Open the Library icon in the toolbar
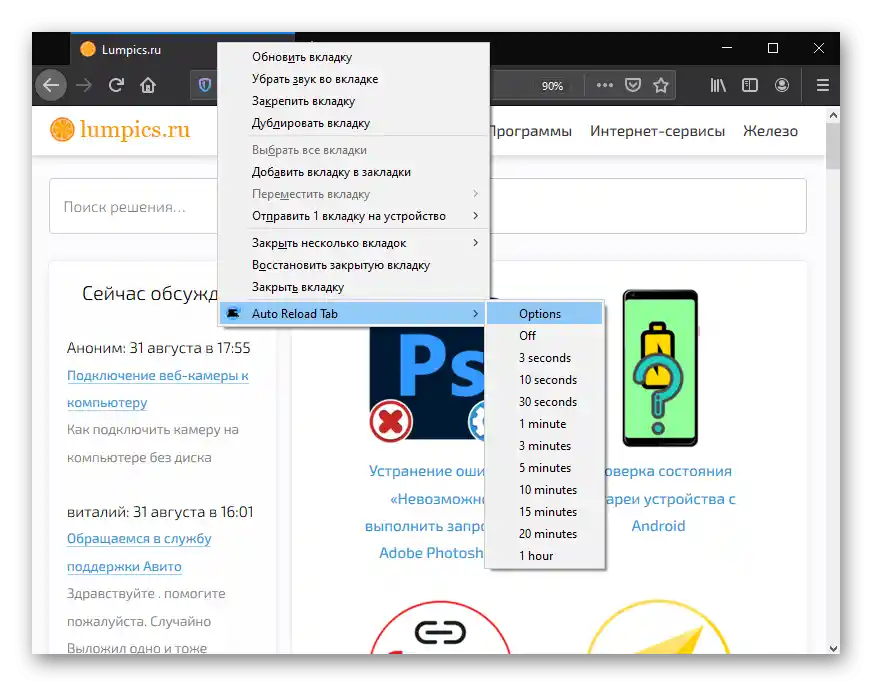 pyautogui.click(x=718, y=85)
